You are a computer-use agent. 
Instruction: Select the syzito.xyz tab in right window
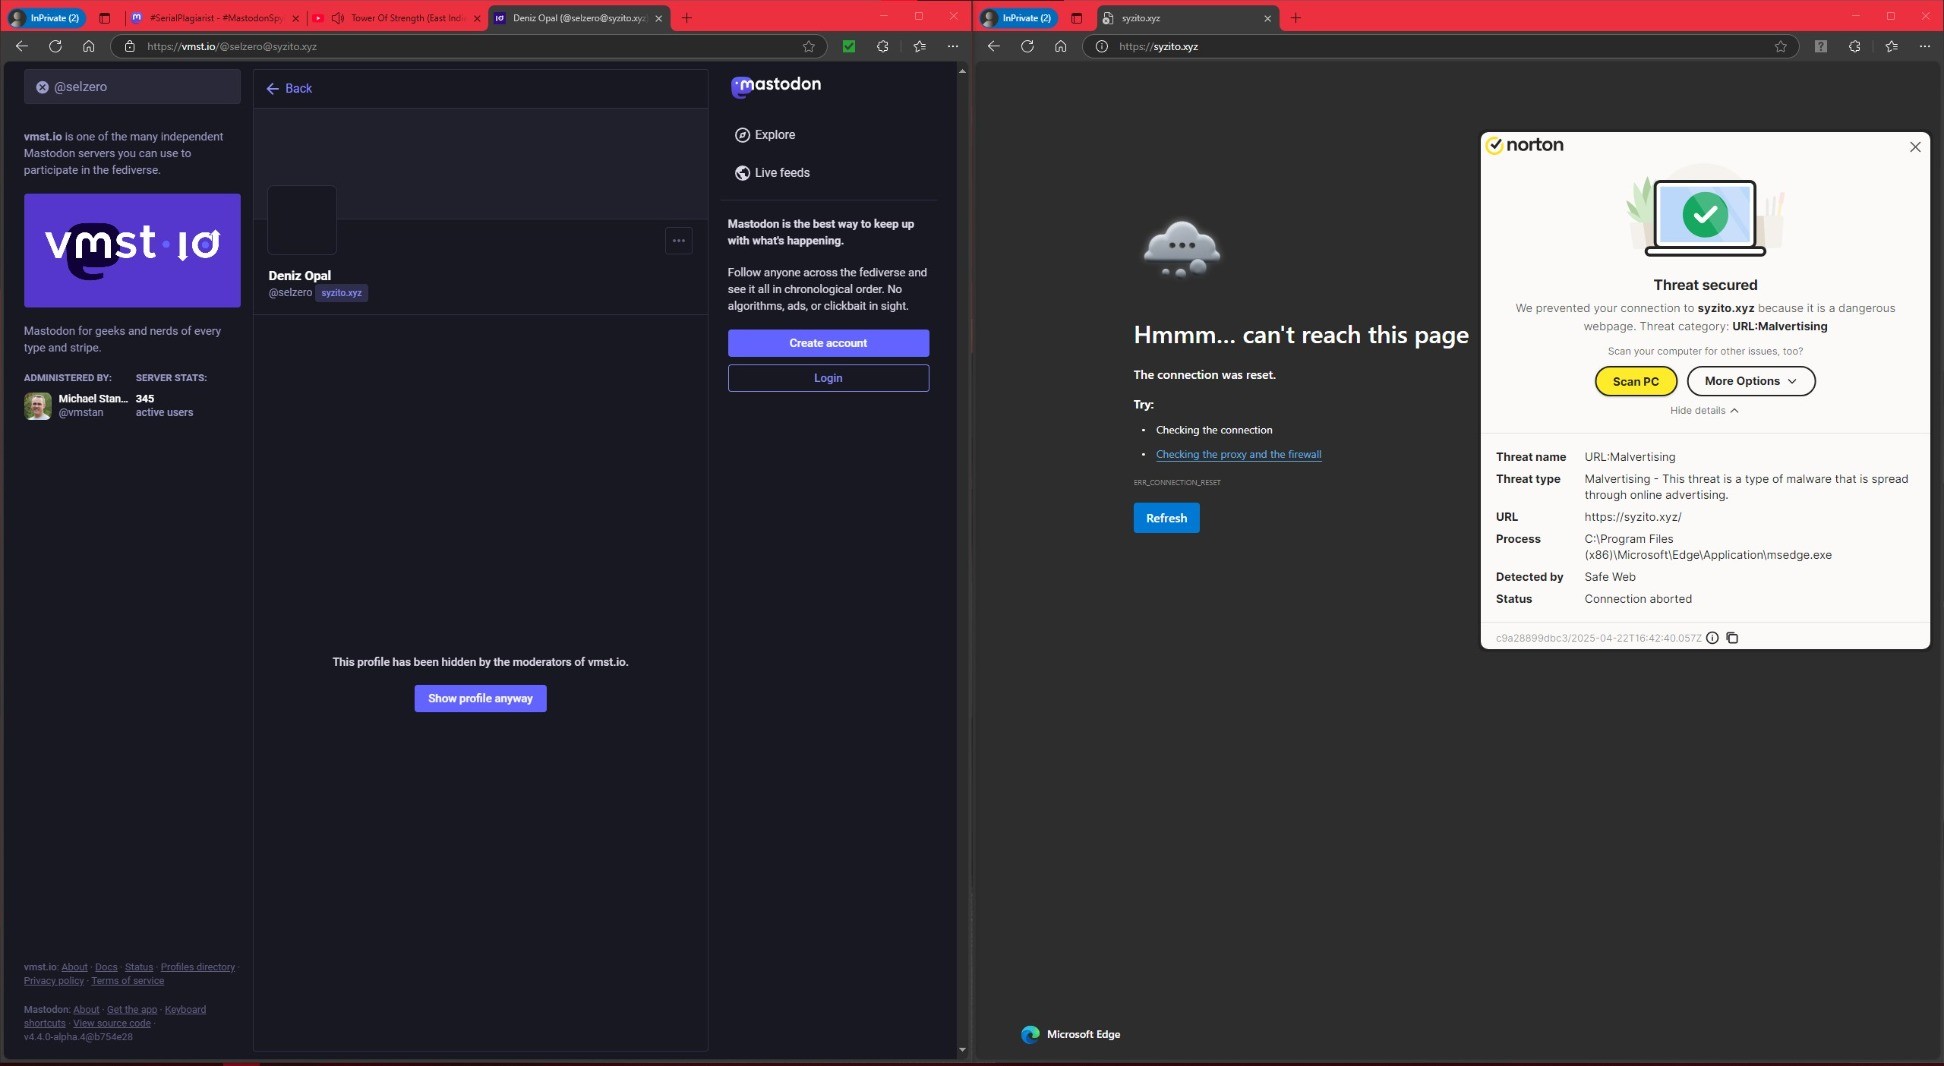coord(1186,18)
